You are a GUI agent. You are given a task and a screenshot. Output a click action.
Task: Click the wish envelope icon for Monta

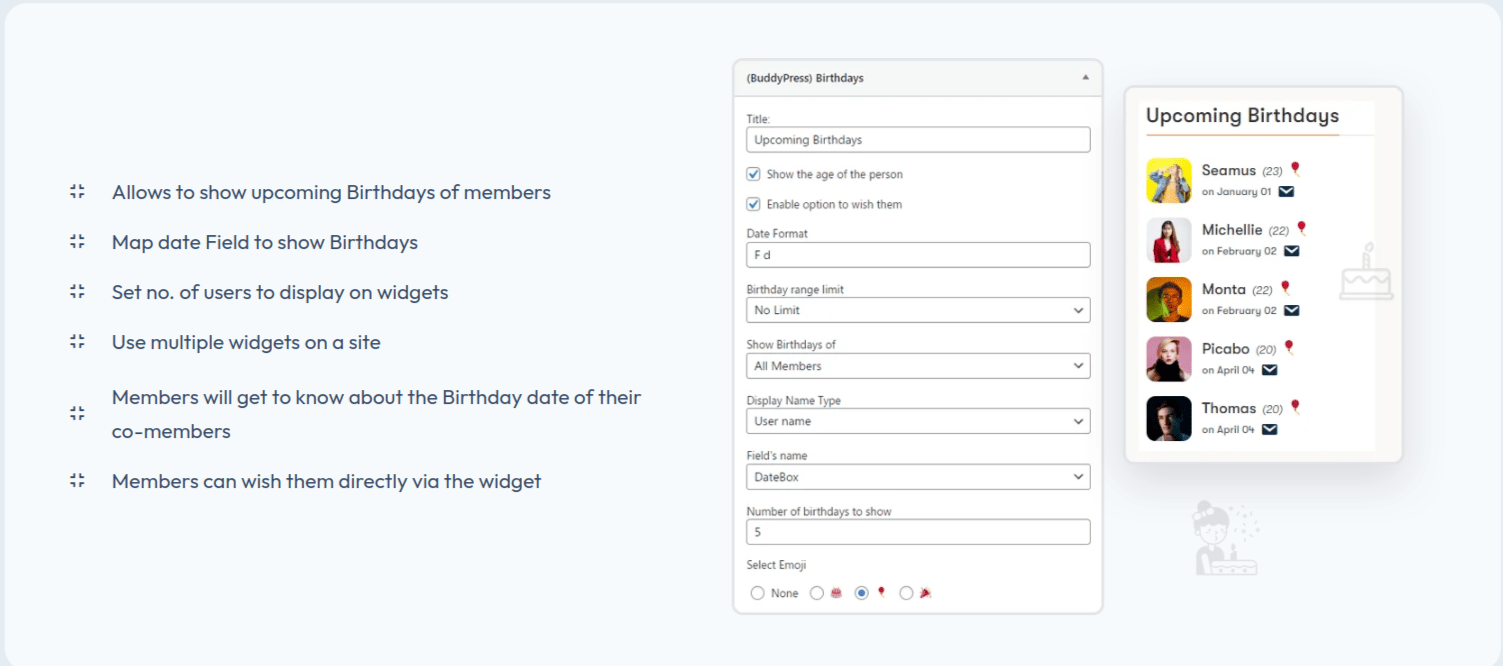(1292, 310)
